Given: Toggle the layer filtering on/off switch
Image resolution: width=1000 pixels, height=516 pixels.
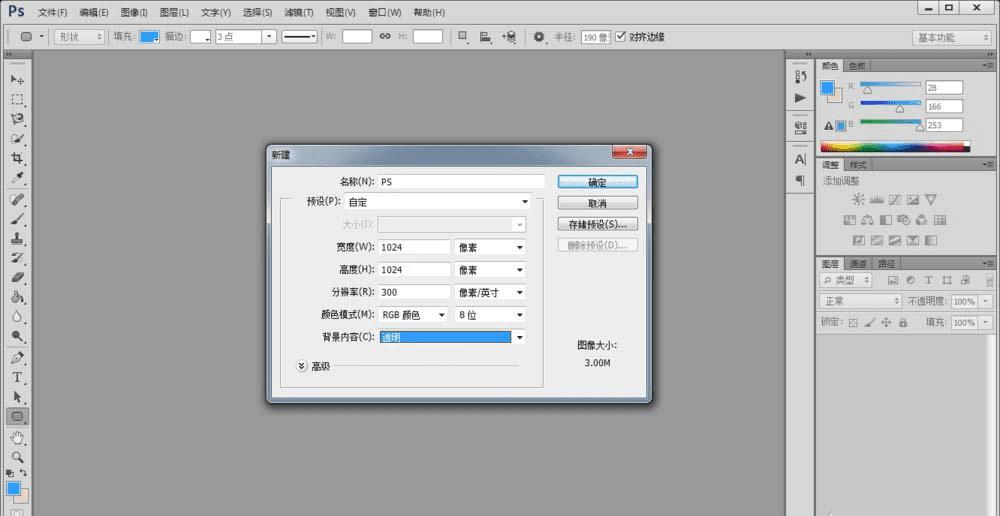Looking at the screenshot, I should point(990,280).
